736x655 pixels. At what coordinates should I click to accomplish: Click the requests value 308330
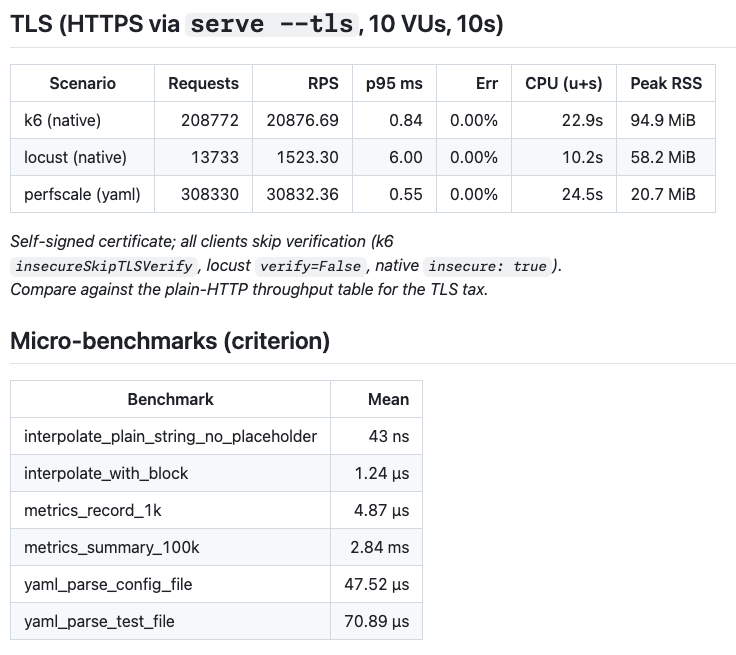(210, 194)
